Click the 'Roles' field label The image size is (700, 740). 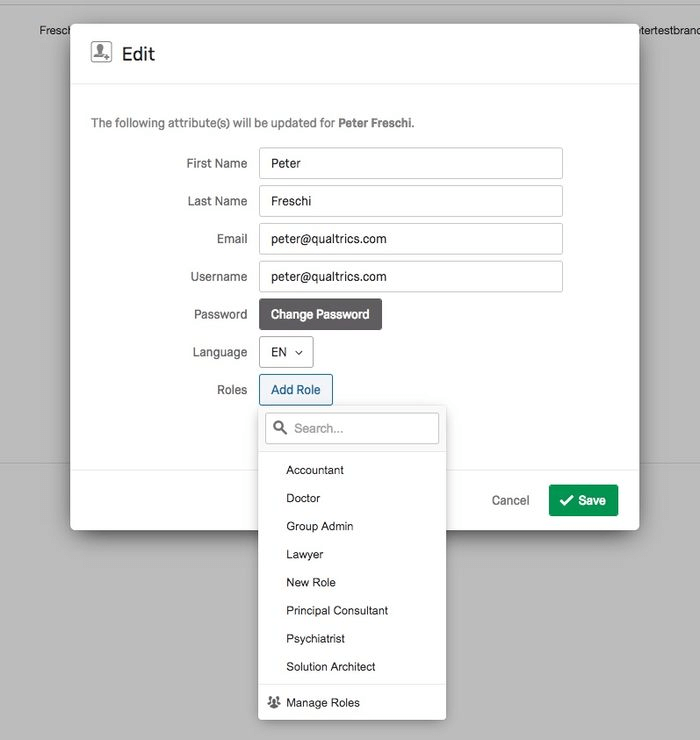[232, 390]
